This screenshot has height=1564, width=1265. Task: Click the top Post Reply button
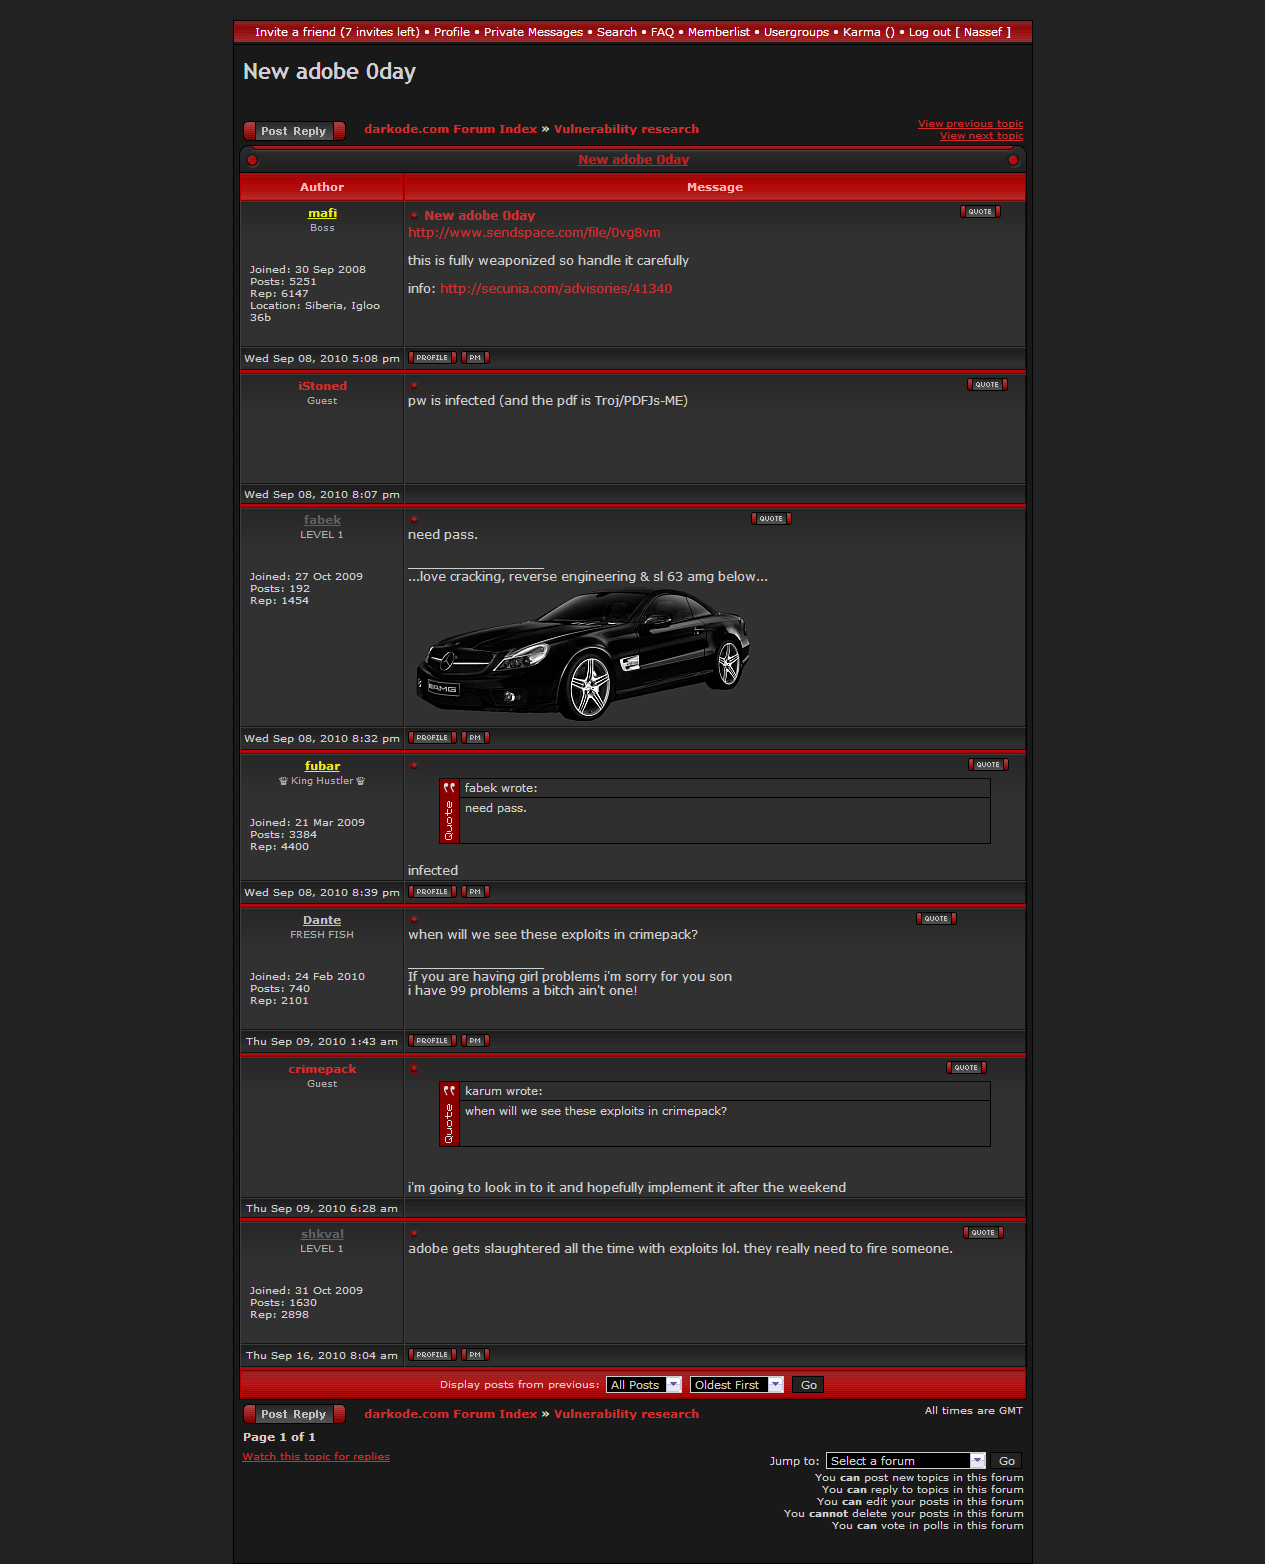tap(294, 131)
